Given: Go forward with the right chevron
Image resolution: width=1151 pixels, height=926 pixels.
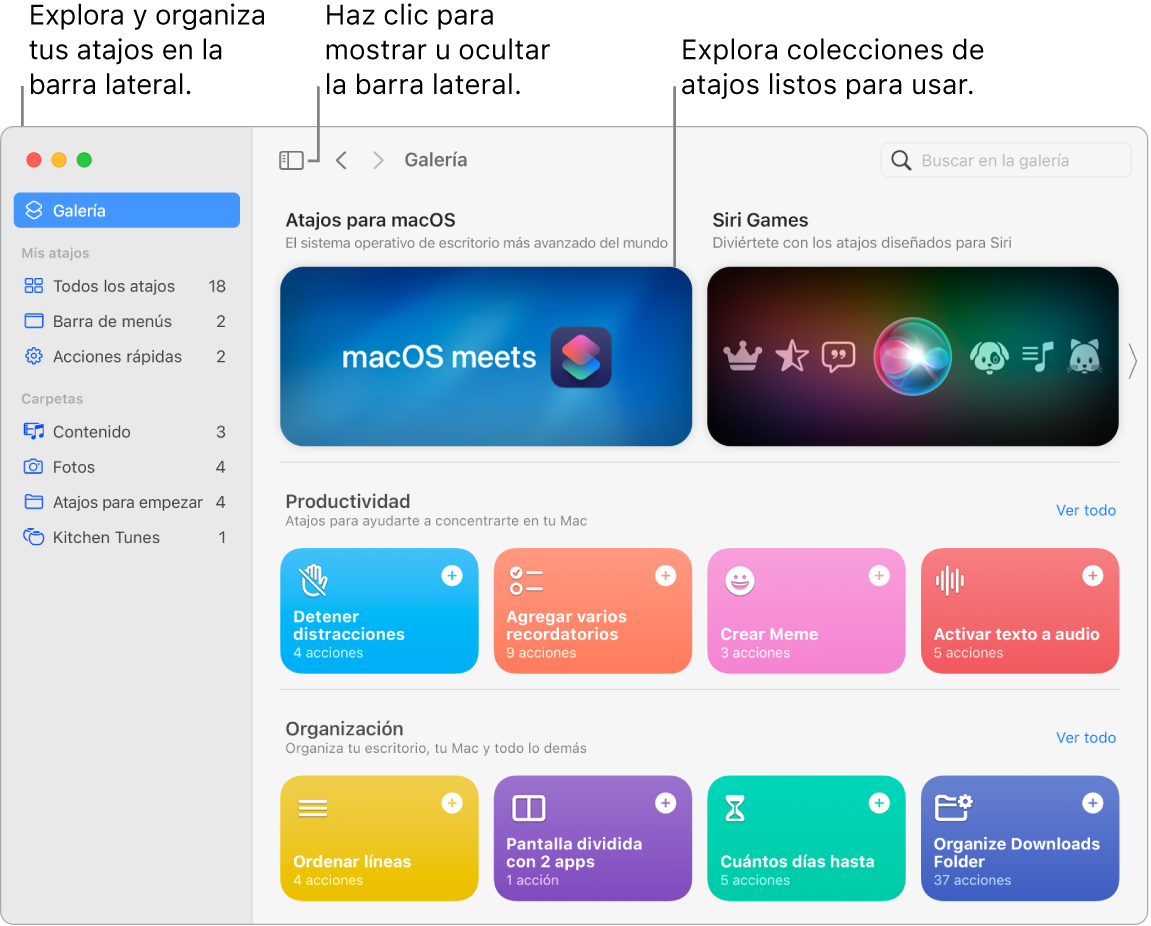Looking at the screenshot, I should click(378, 160).
